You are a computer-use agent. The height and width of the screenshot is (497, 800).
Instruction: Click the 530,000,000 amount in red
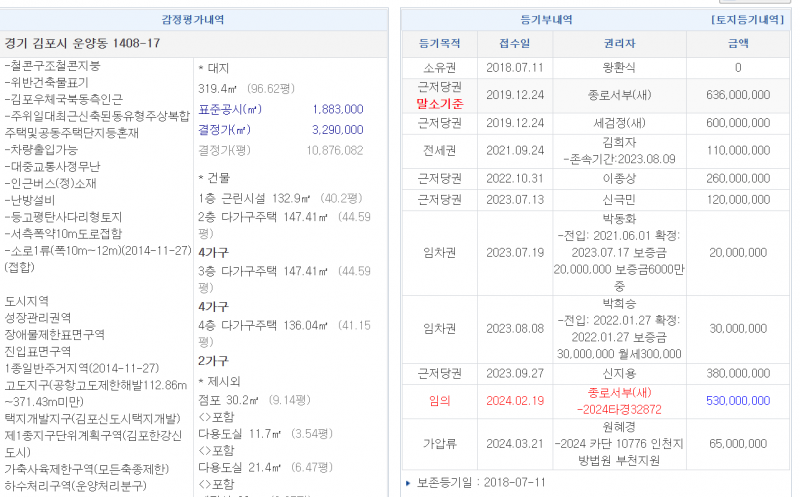click(738, 400)
